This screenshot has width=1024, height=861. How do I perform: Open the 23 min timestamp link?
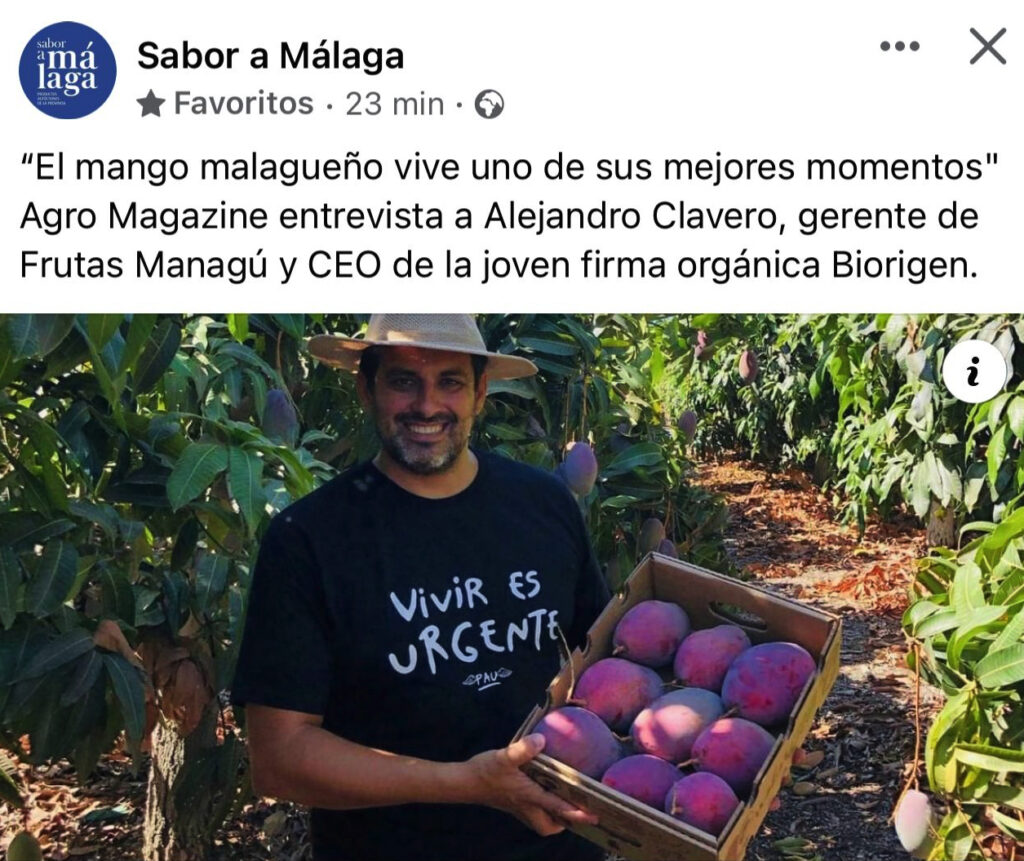point(394,104)
